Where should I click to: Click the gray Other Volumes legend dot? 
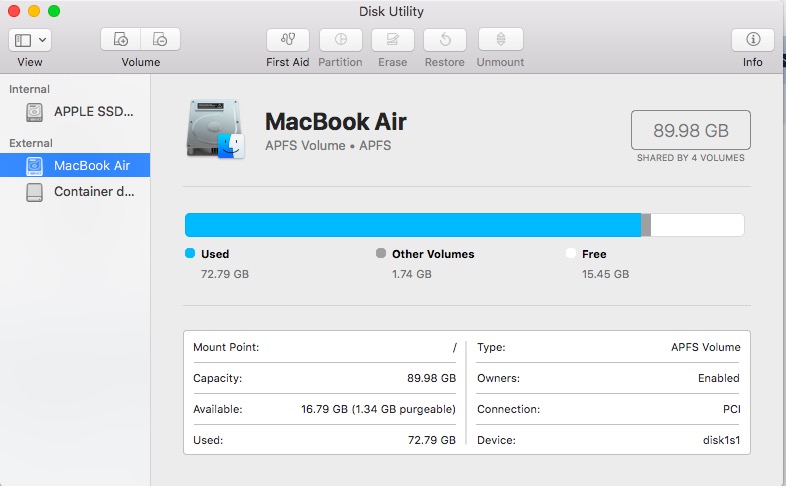point(381,253)
